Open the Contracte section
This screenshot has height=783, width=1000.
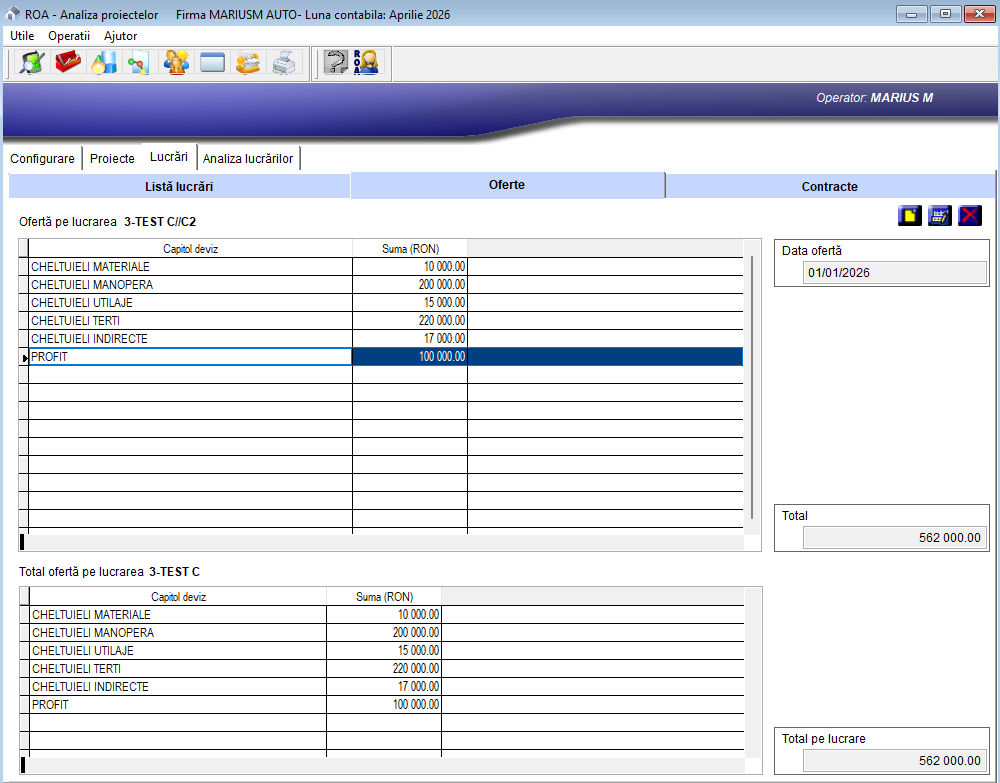[x=829, y=186]
